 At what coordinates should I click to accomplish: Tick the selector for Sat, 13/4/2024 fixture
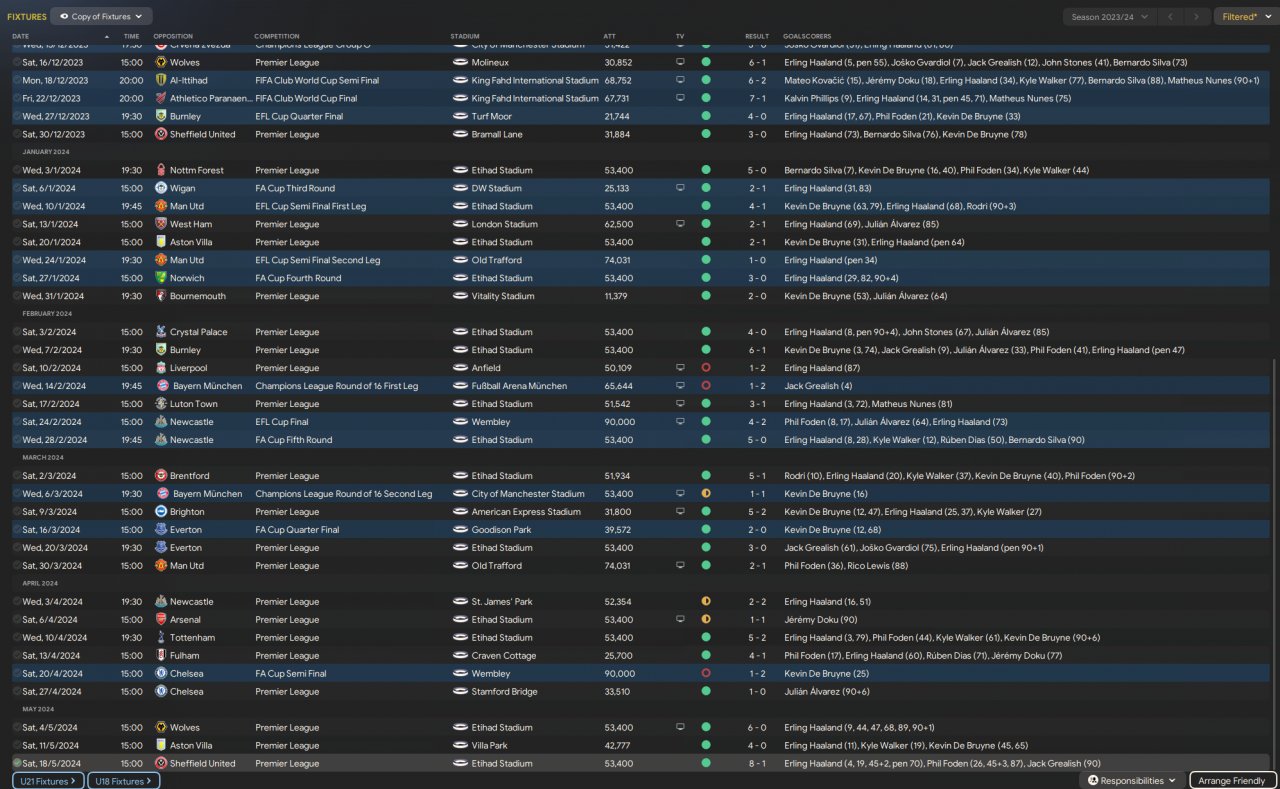pyautogui.click(x=17, y=656)
